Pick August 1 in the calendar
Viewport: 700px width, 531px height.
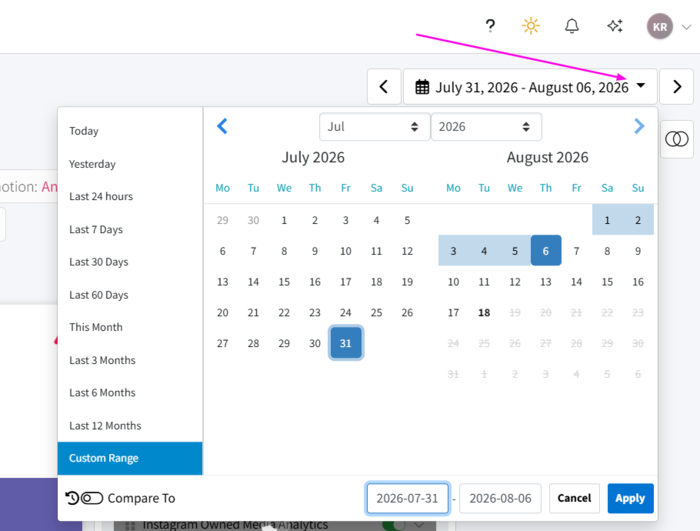(x=607, y=220)
